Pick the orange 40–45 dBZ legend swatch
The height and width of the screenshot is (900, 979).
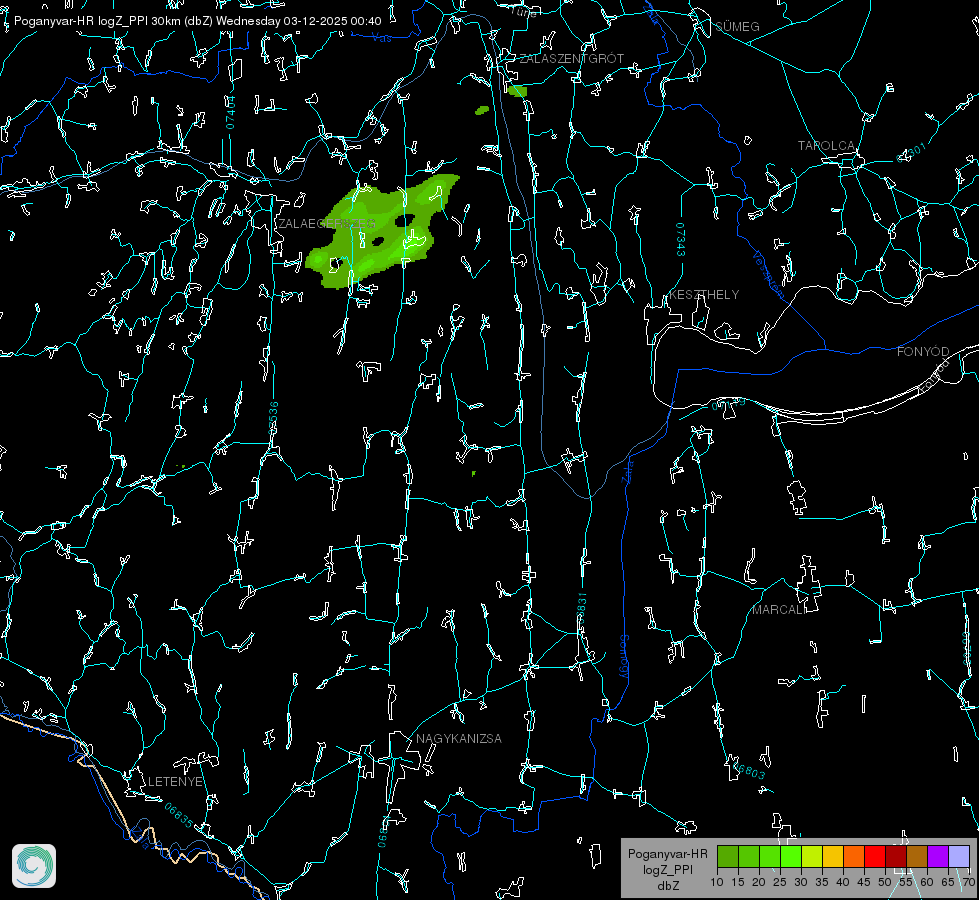pyautogui.click(x=854, y=856)
